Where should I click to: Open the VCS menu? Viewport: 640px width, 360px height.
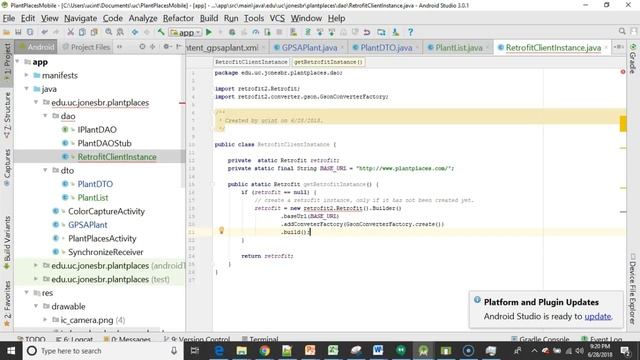[277, 18]
